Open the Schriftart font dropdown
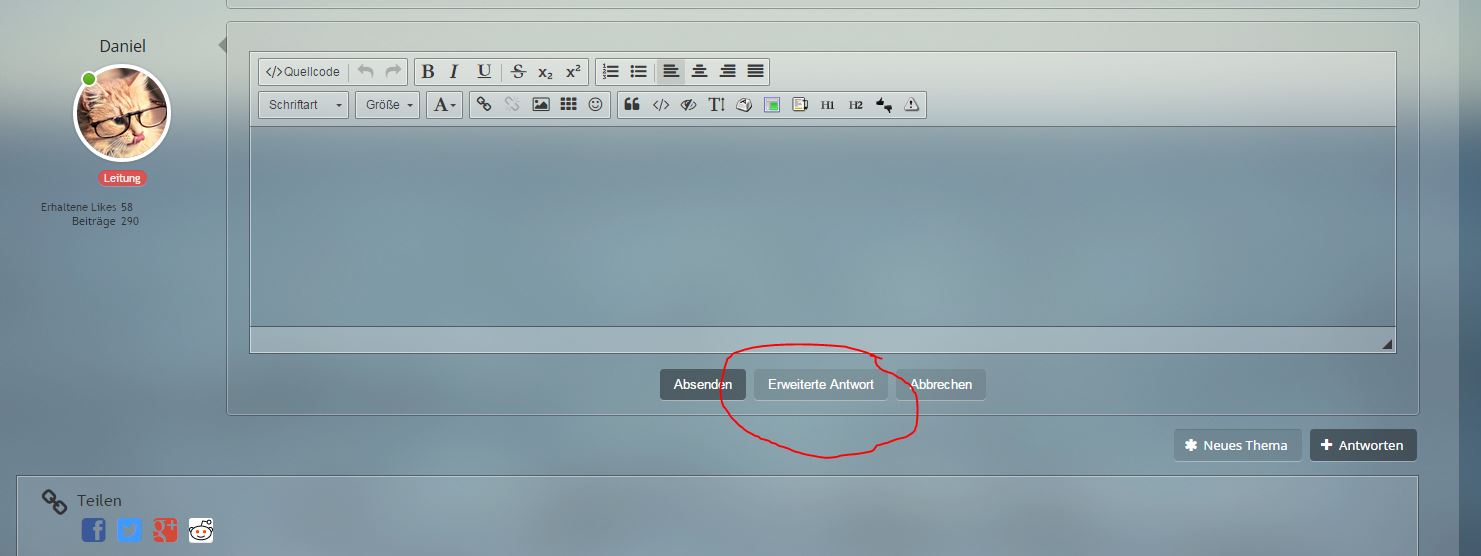1481x556 pixels. tap(303, 104)
